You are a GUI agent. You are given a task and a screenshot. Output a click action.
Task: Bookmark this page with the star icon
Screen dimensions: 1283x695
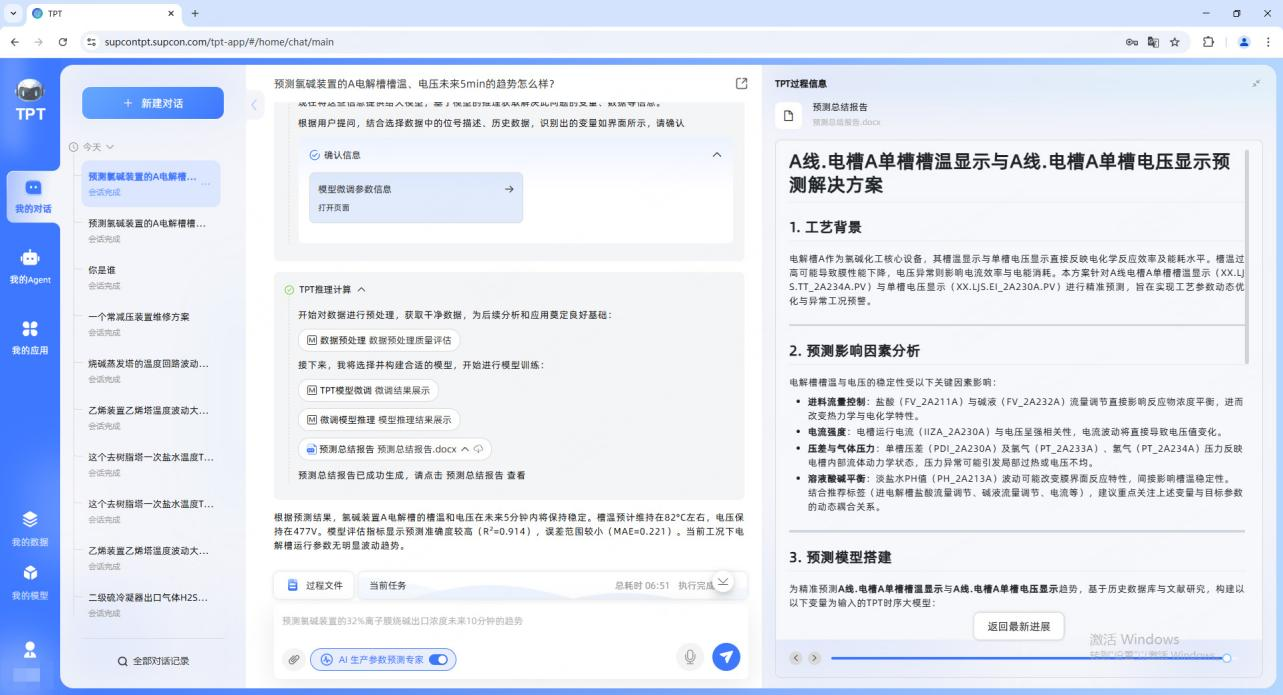pyautogui.click(x=1174, y=42)
